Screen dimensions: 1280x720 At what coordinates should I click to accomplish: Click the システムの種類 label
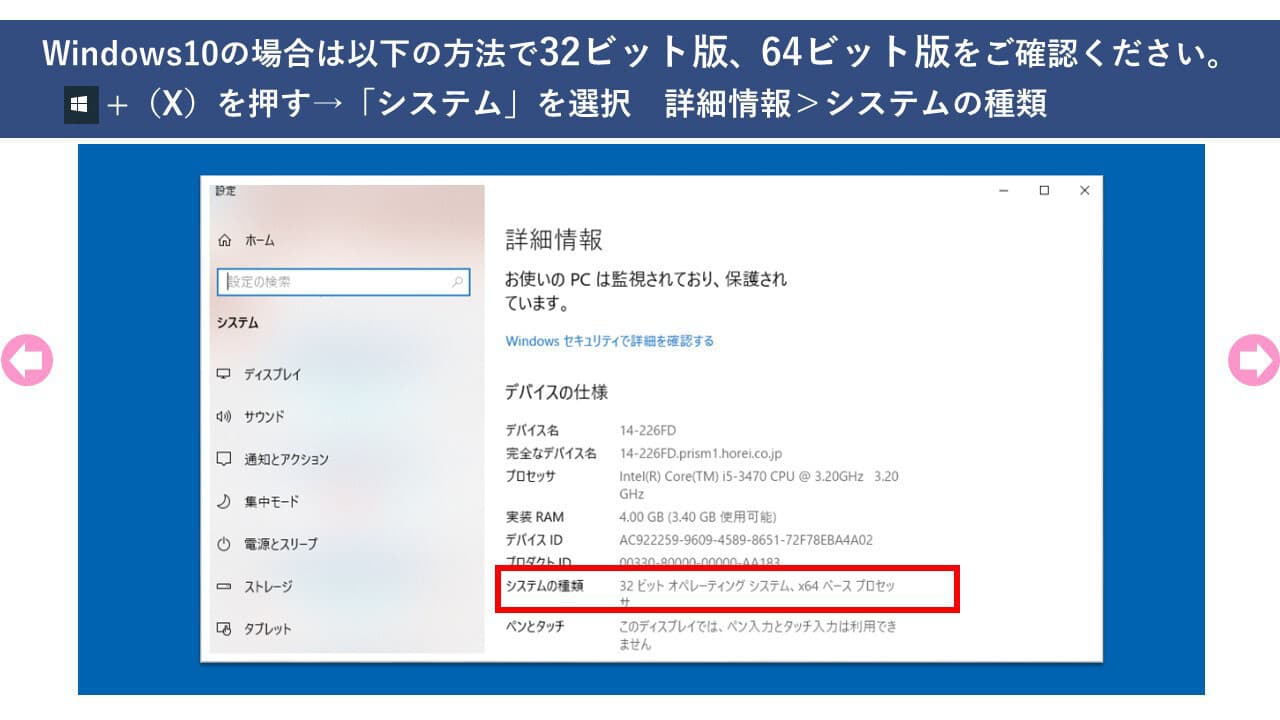point(544,587)
